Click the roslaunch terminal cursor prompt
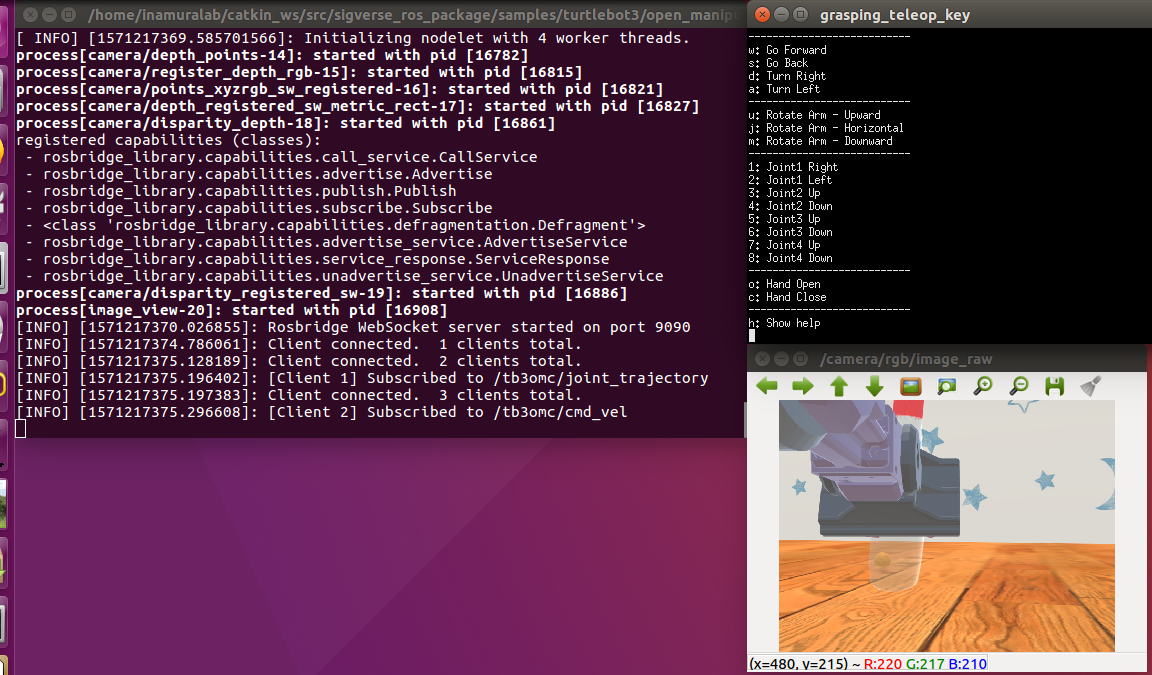The image size is (1152, 675). click(22, 429)
